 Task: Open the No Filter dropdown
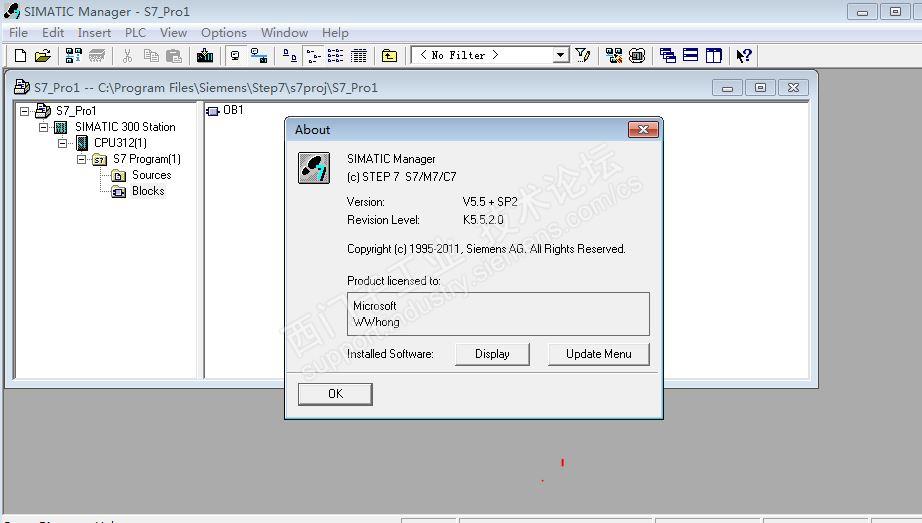(561, 55)
